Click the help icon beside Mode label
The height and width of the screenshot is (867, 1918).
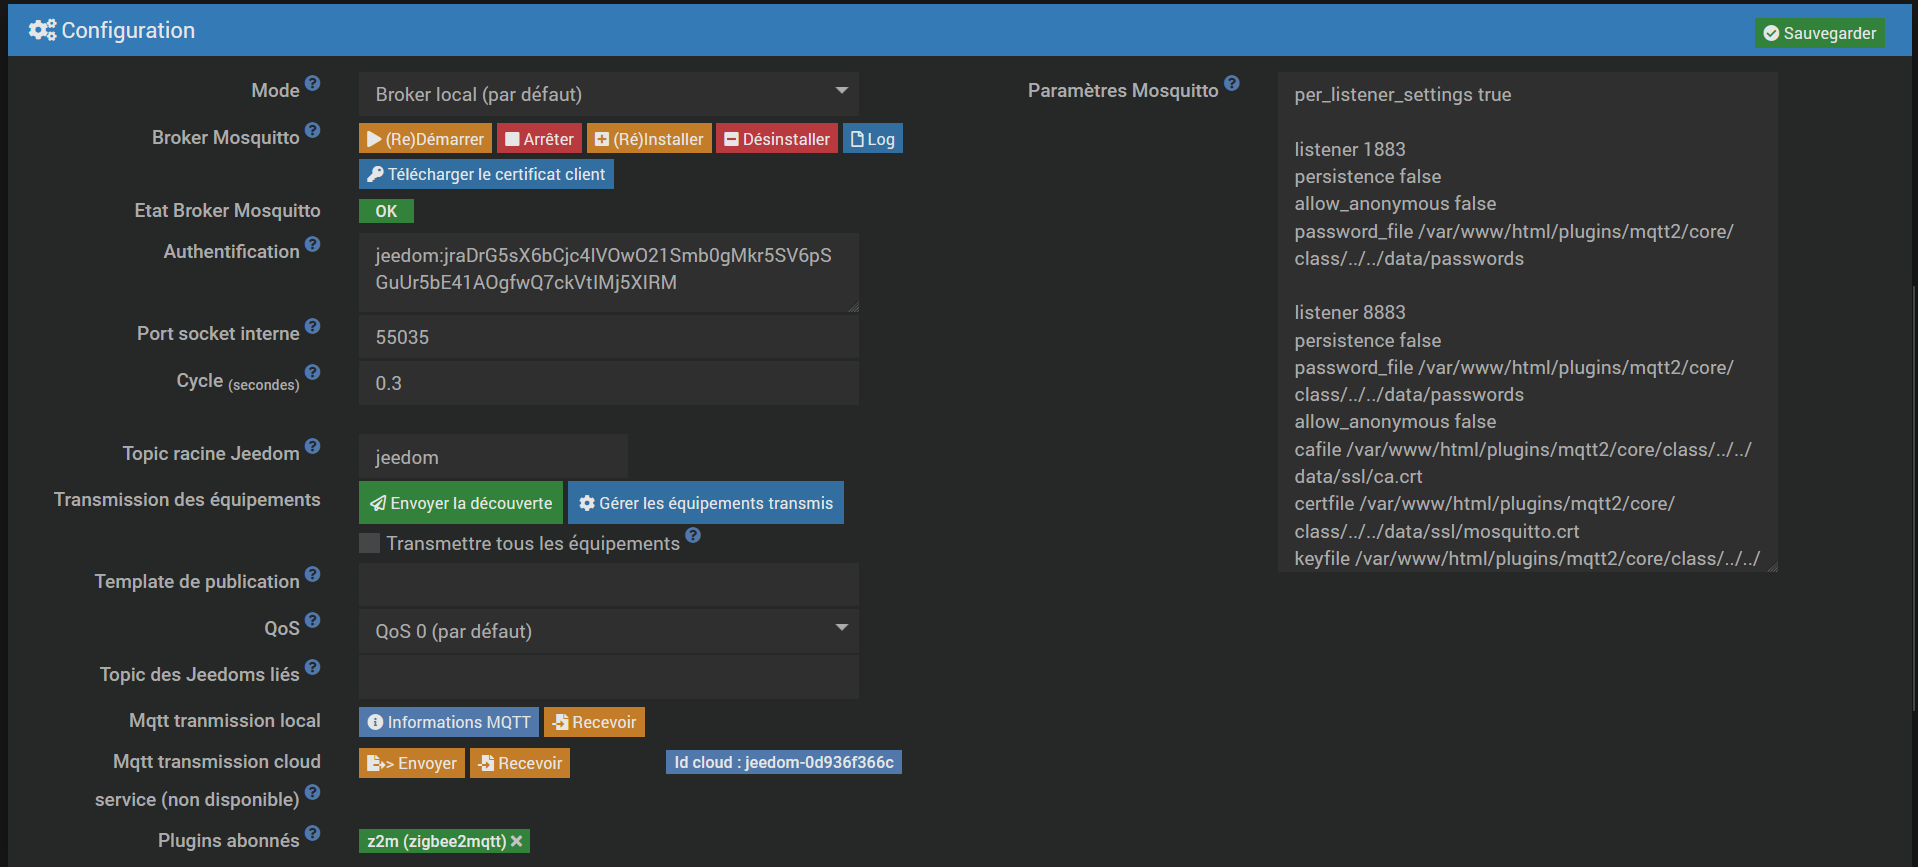(x=313, y=84)
